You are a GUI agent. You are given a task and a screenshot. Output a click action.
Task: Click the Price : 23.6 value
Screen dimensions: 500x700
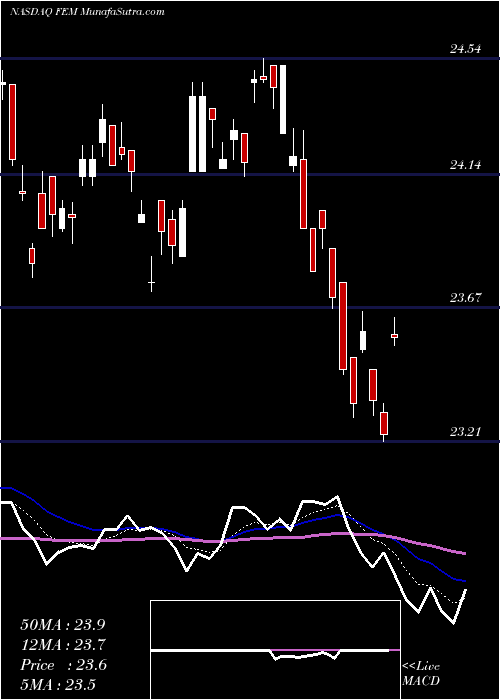64,665
